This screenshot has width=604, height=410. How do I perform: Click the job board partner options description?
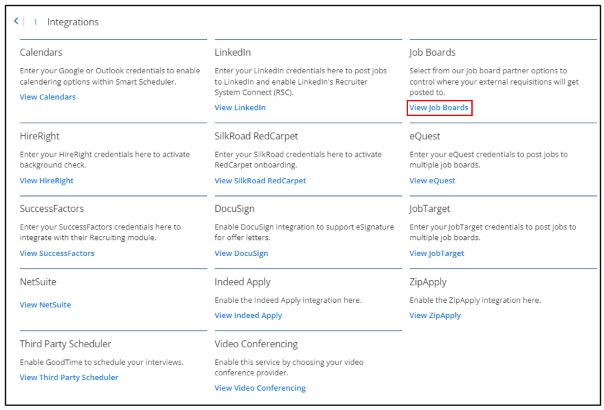(x=494, y=82)
